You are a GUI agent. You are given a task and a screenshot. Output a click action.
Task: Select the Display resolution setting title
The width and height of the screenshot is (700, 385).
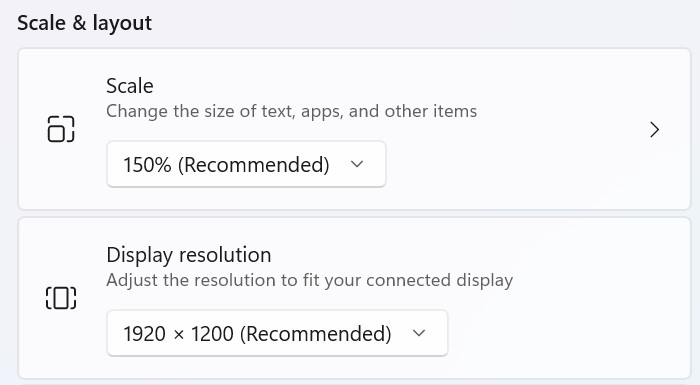(188, 255)
